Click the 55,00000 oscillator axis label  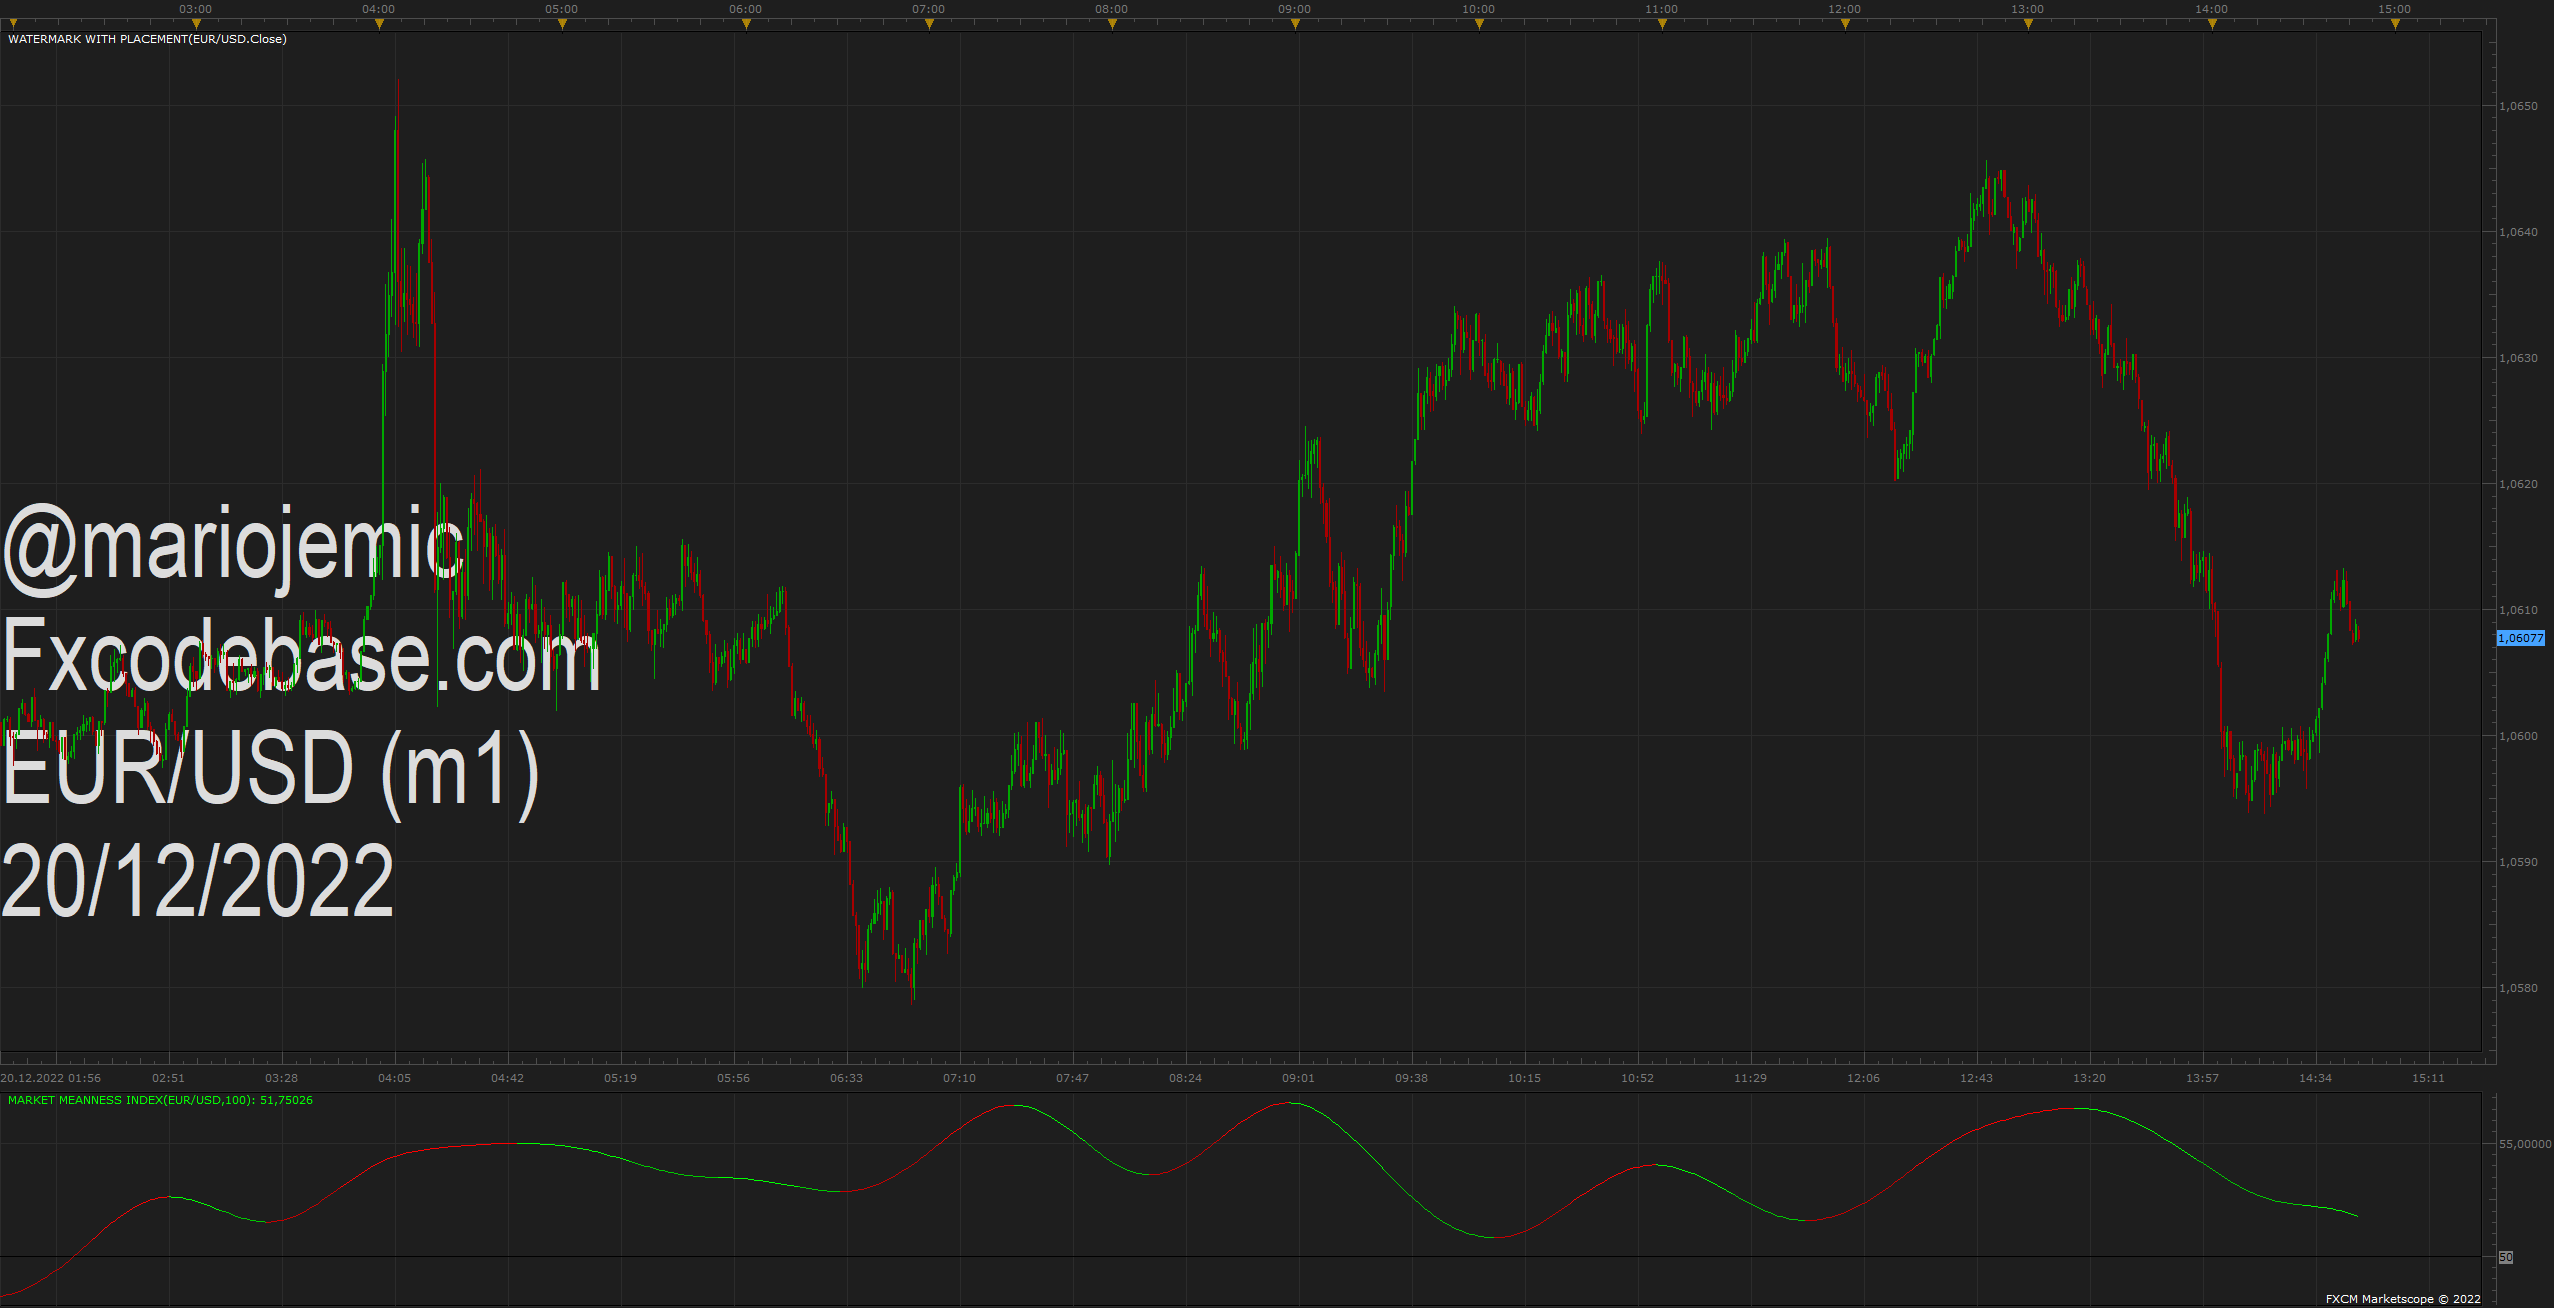(x=2525, y=1144)
